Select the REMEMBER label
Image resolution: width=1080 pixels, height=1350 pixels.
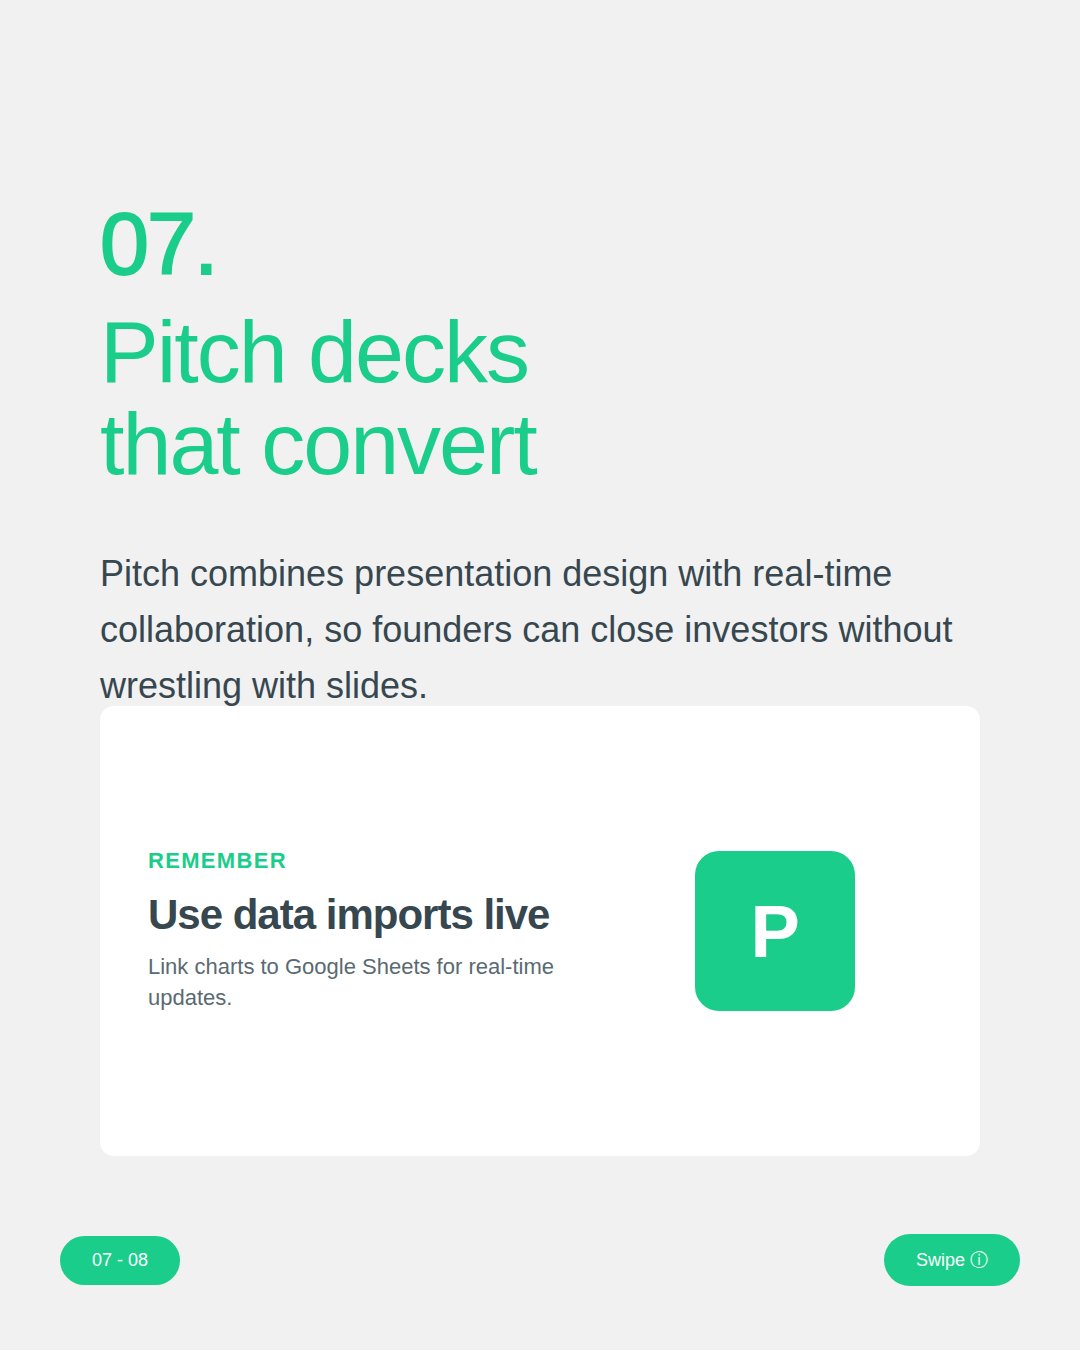pyautogui.click(x=217, y=861)
